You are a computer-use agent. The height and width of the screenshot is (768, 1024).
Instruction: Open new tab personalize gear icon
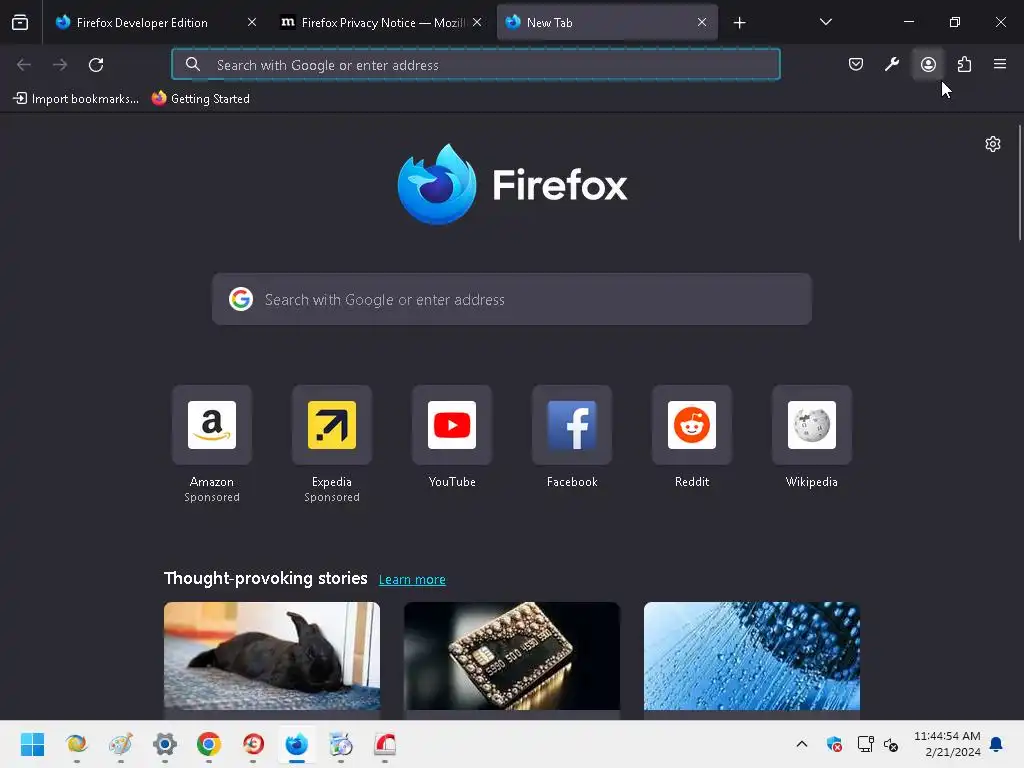pos(993,144)
